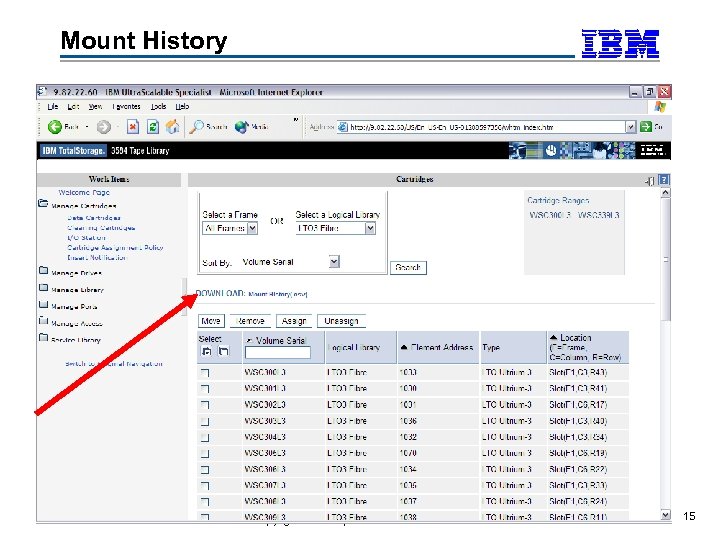This screenshot has height=540, width=720.
Task: Open the Cartridge Assignment Policy link
Action: pos(115,248)
